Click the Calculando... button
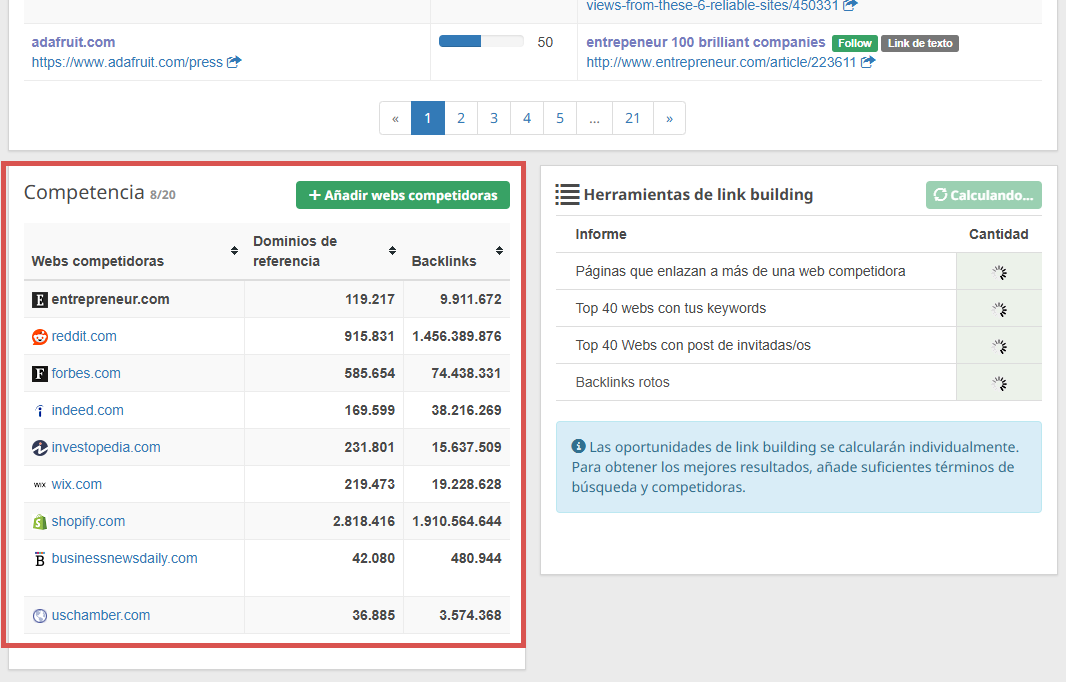The width and height of the screenshot is (1066, 682). [984, 195]
